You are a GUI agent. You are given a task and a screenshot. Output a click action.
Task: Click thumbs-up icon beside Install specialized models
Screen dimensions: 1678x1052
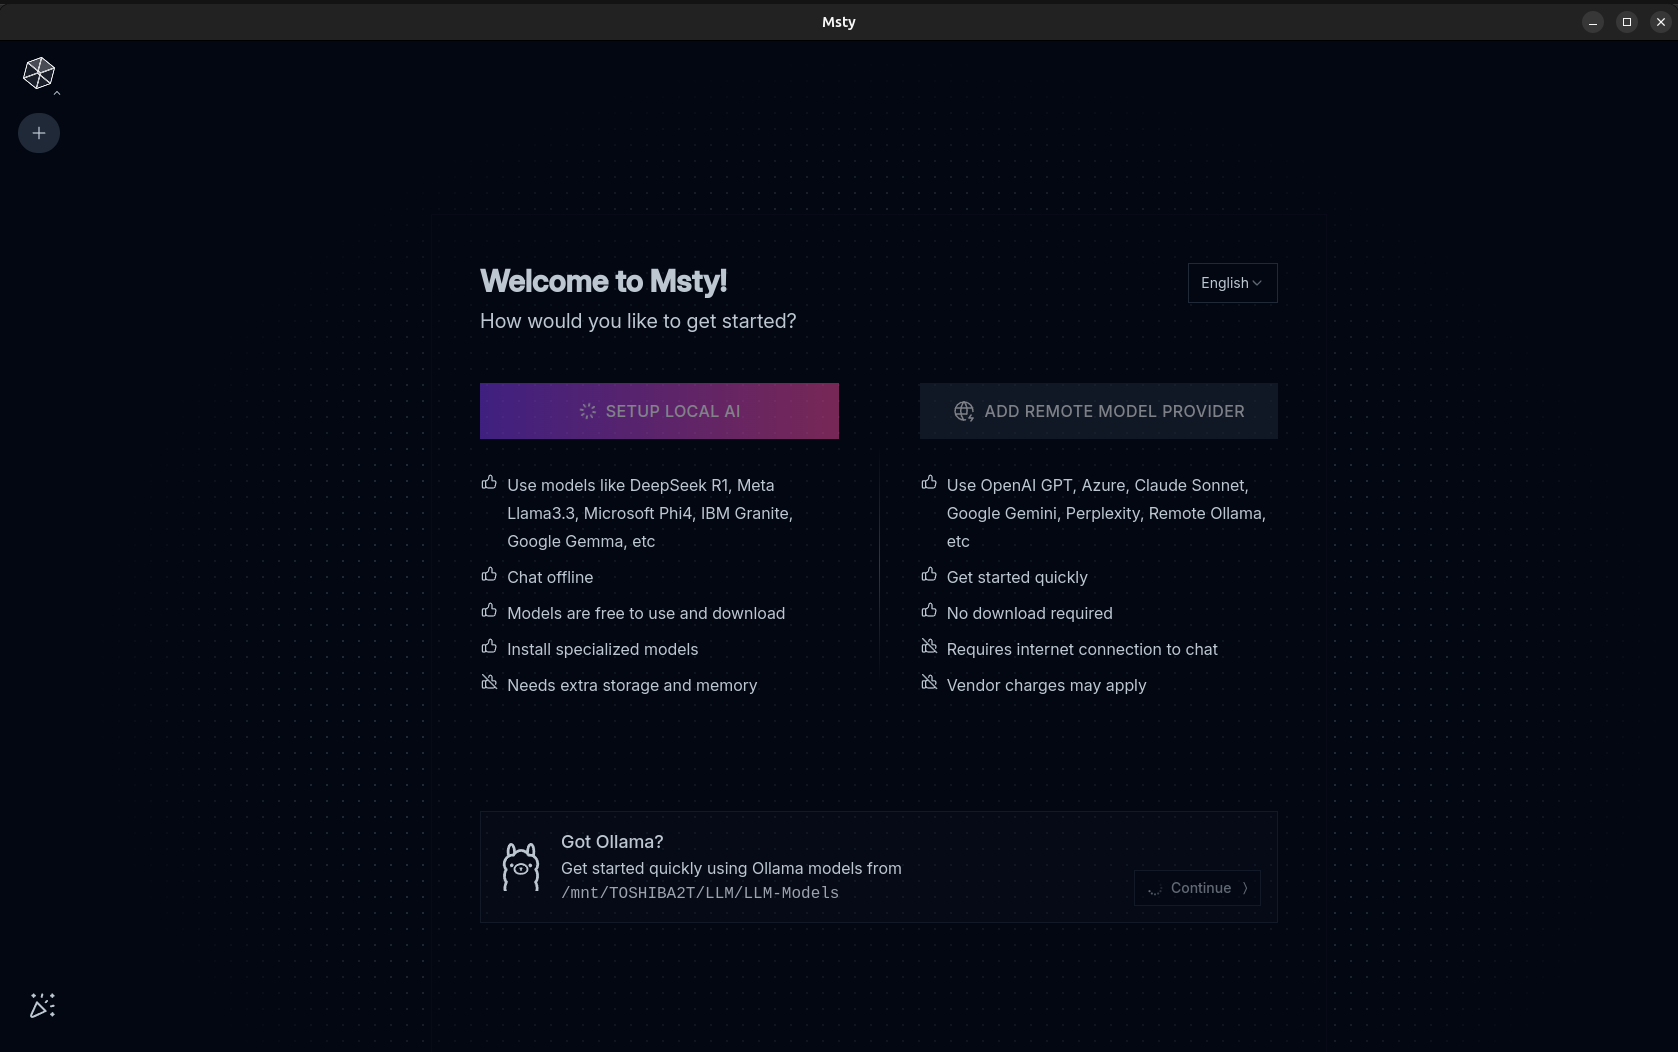pos(489,647)
